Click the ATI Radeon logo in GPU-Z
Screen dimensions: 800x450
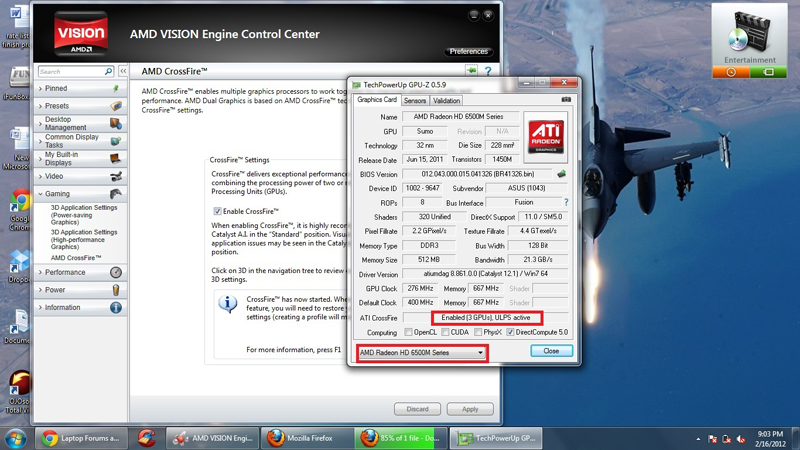pyautogui.click(x=545, y=137)
